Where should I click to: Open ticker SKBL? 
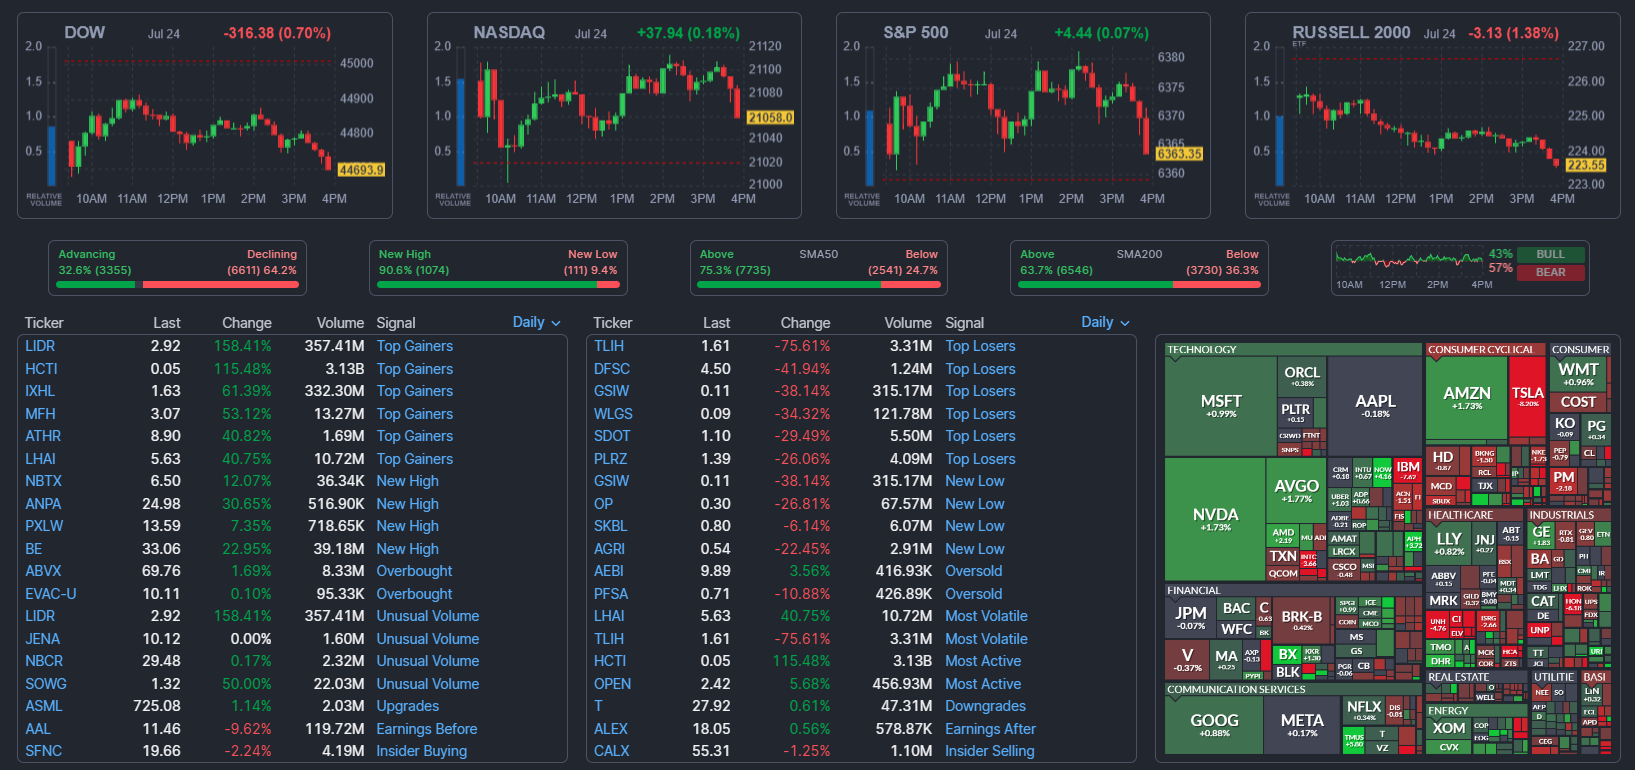coord(610,526)
